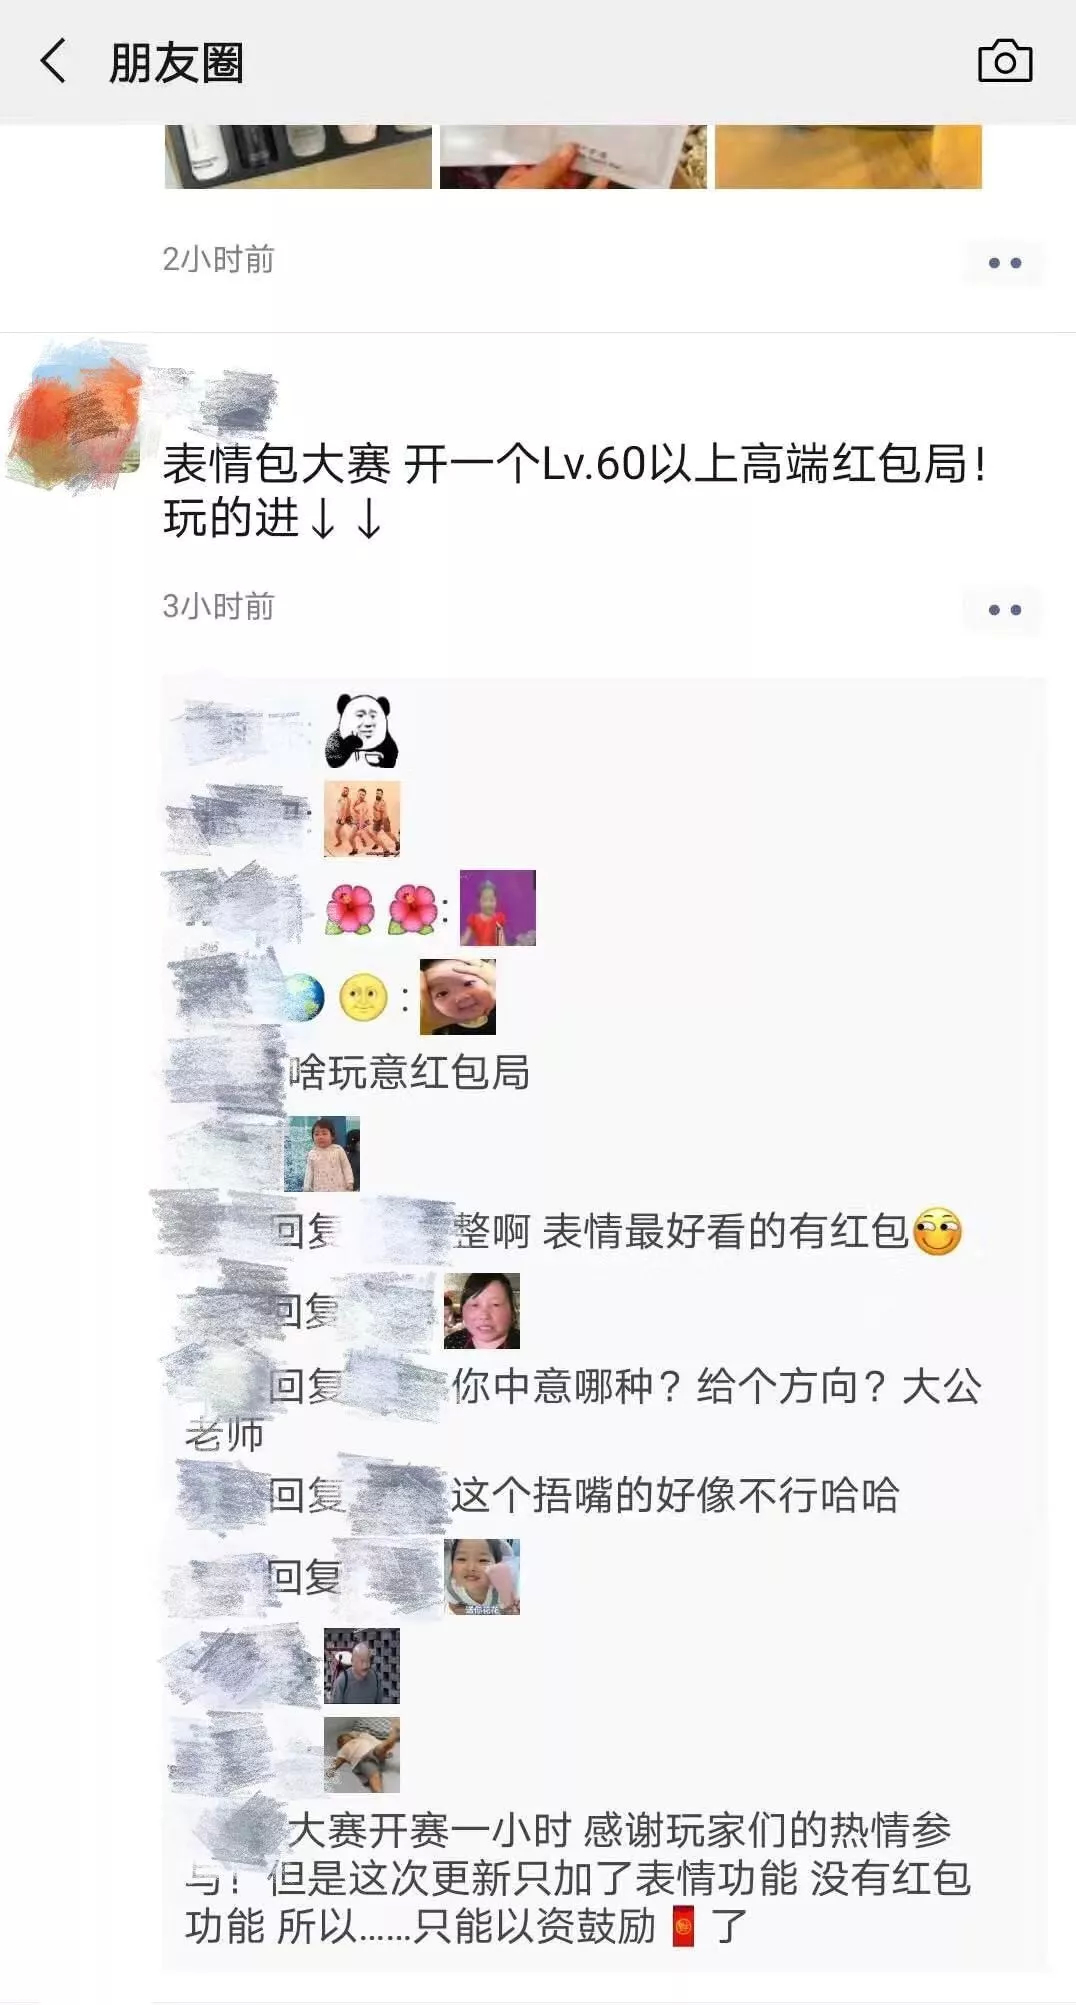Tap the person lying down sticker
The height and width of the screenshot is (2005, 1076).
(x=362, y=1755)
